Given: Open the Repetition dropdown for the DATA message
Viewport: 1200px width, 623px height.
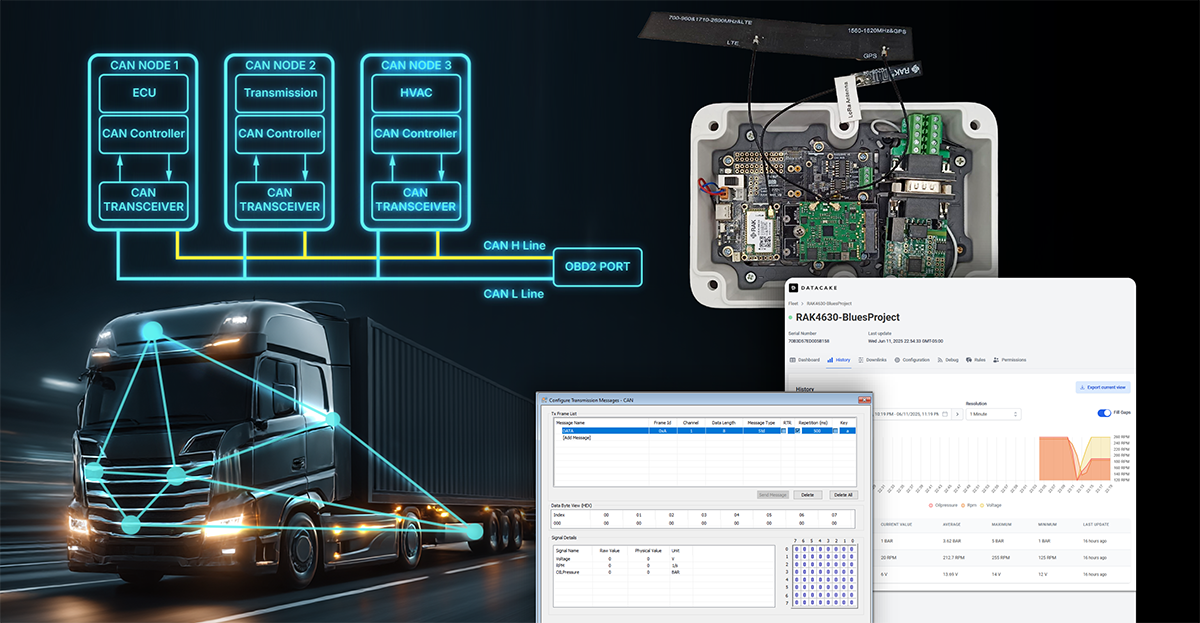Looking at the screenshot, I should click(835, 432).
